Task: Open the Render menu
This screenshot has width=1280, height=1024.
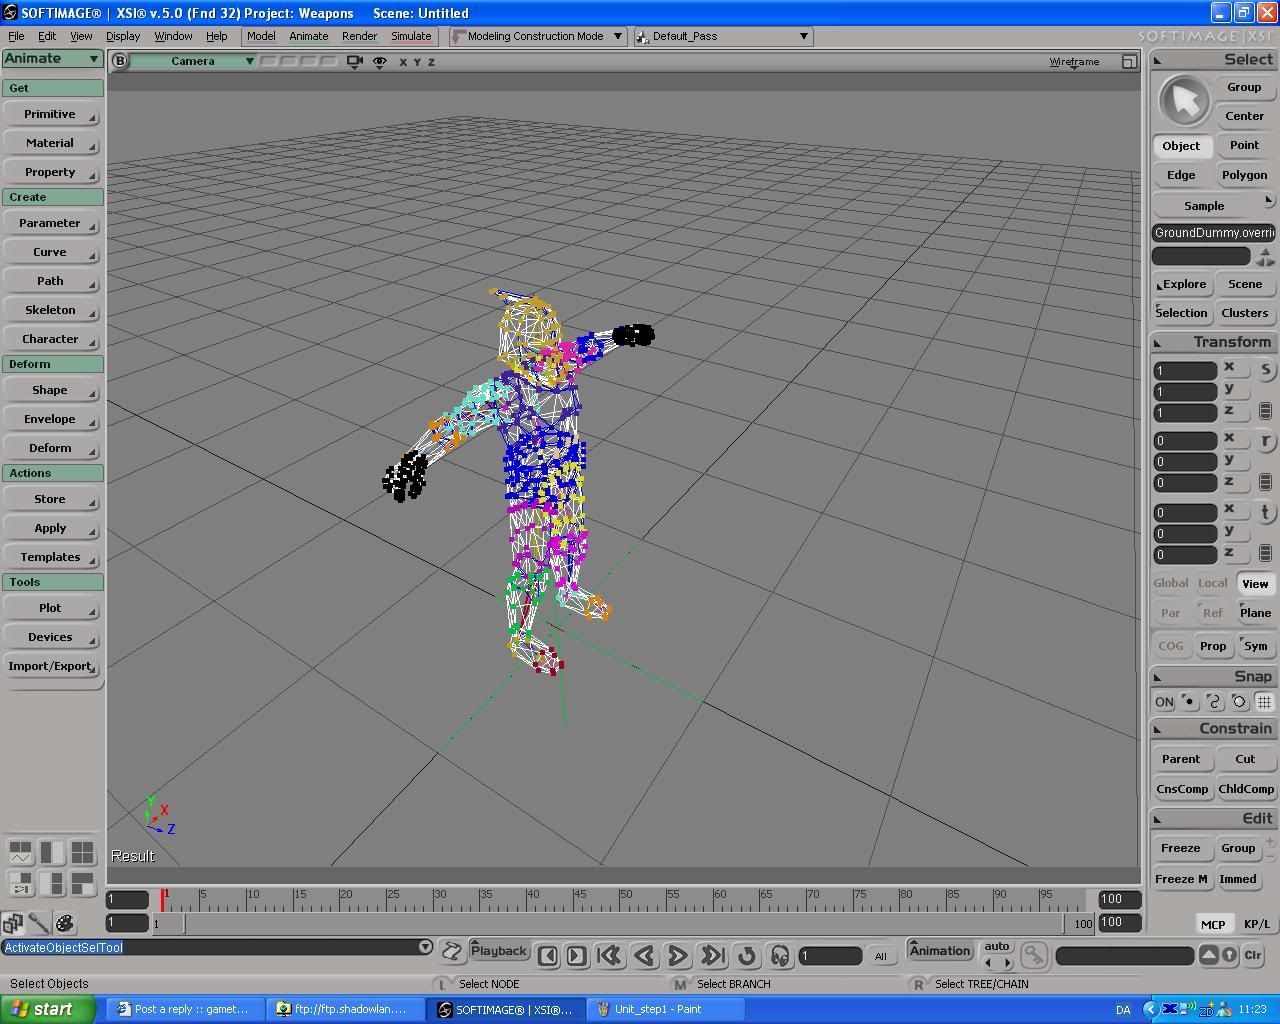Action: click(x=359, y=36)
